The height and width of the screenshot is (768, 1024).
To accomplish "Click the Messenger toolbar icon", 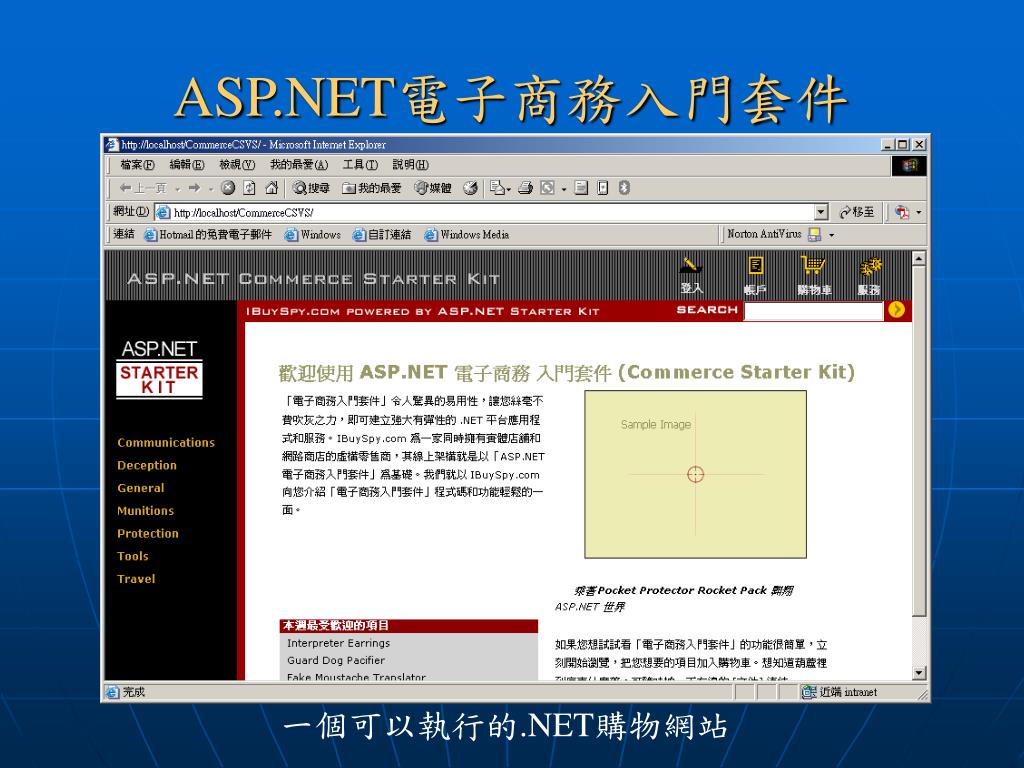I will click(x=603, y=188).
